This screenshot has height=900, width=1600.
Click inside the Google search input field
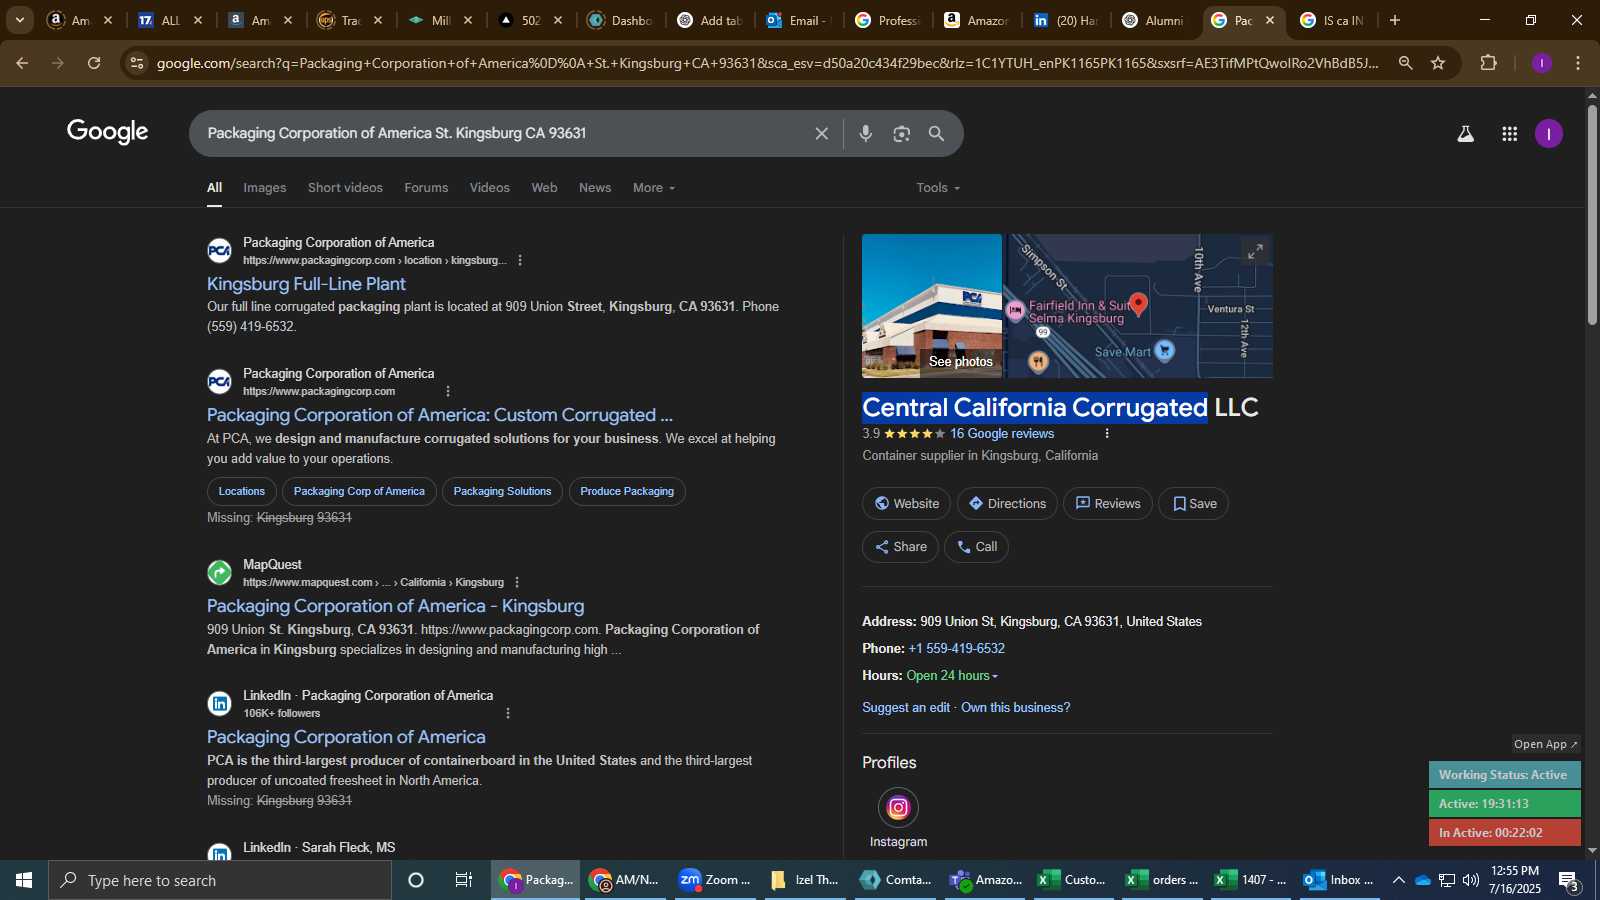click(500, 134)
